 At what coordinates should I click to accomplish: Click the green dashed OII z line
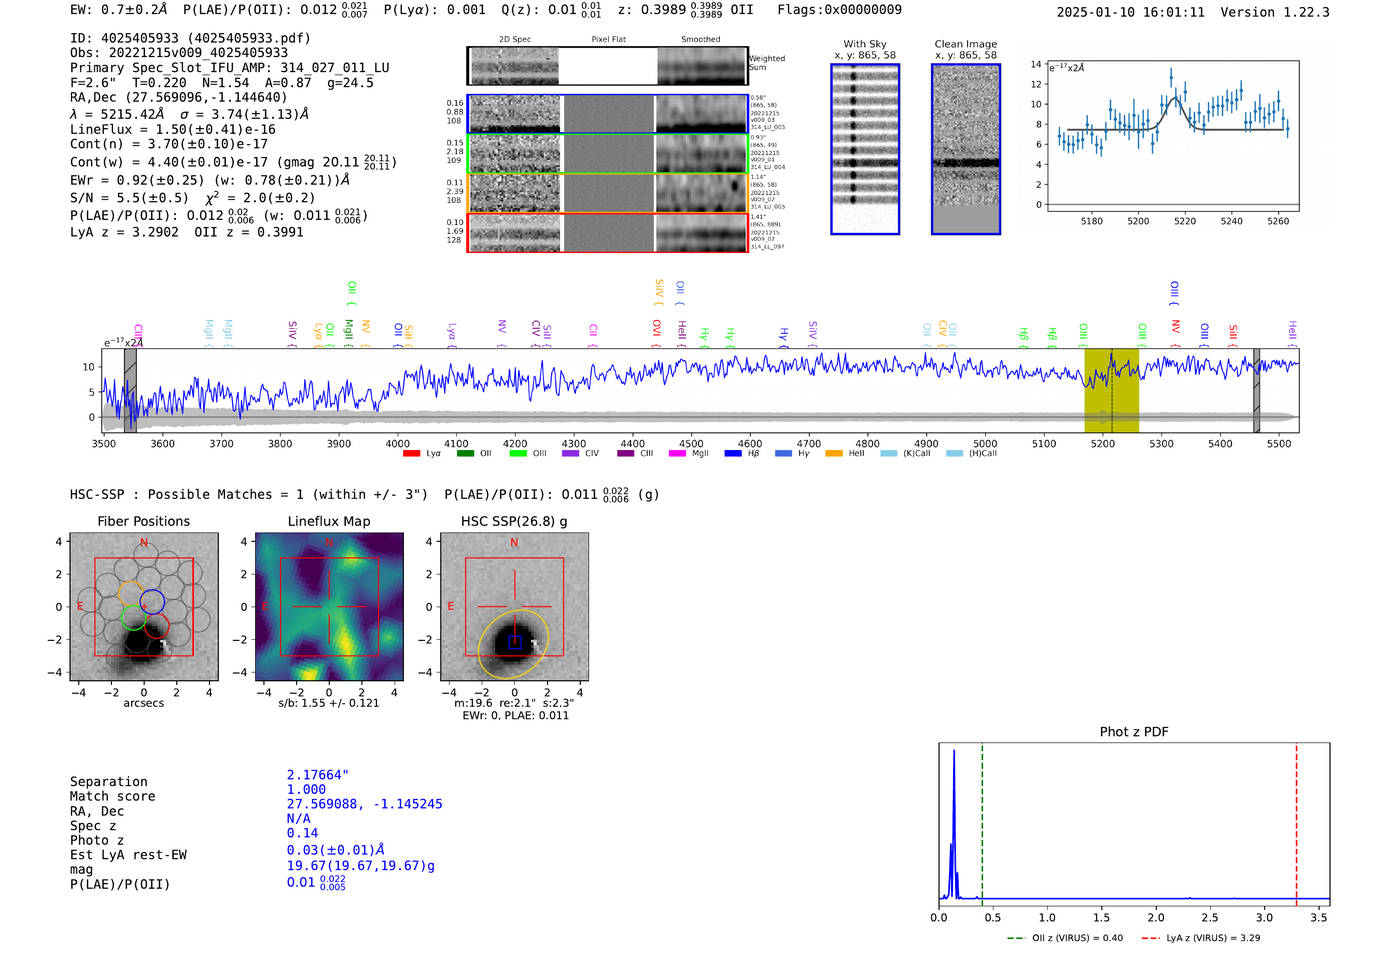point(982,820)
